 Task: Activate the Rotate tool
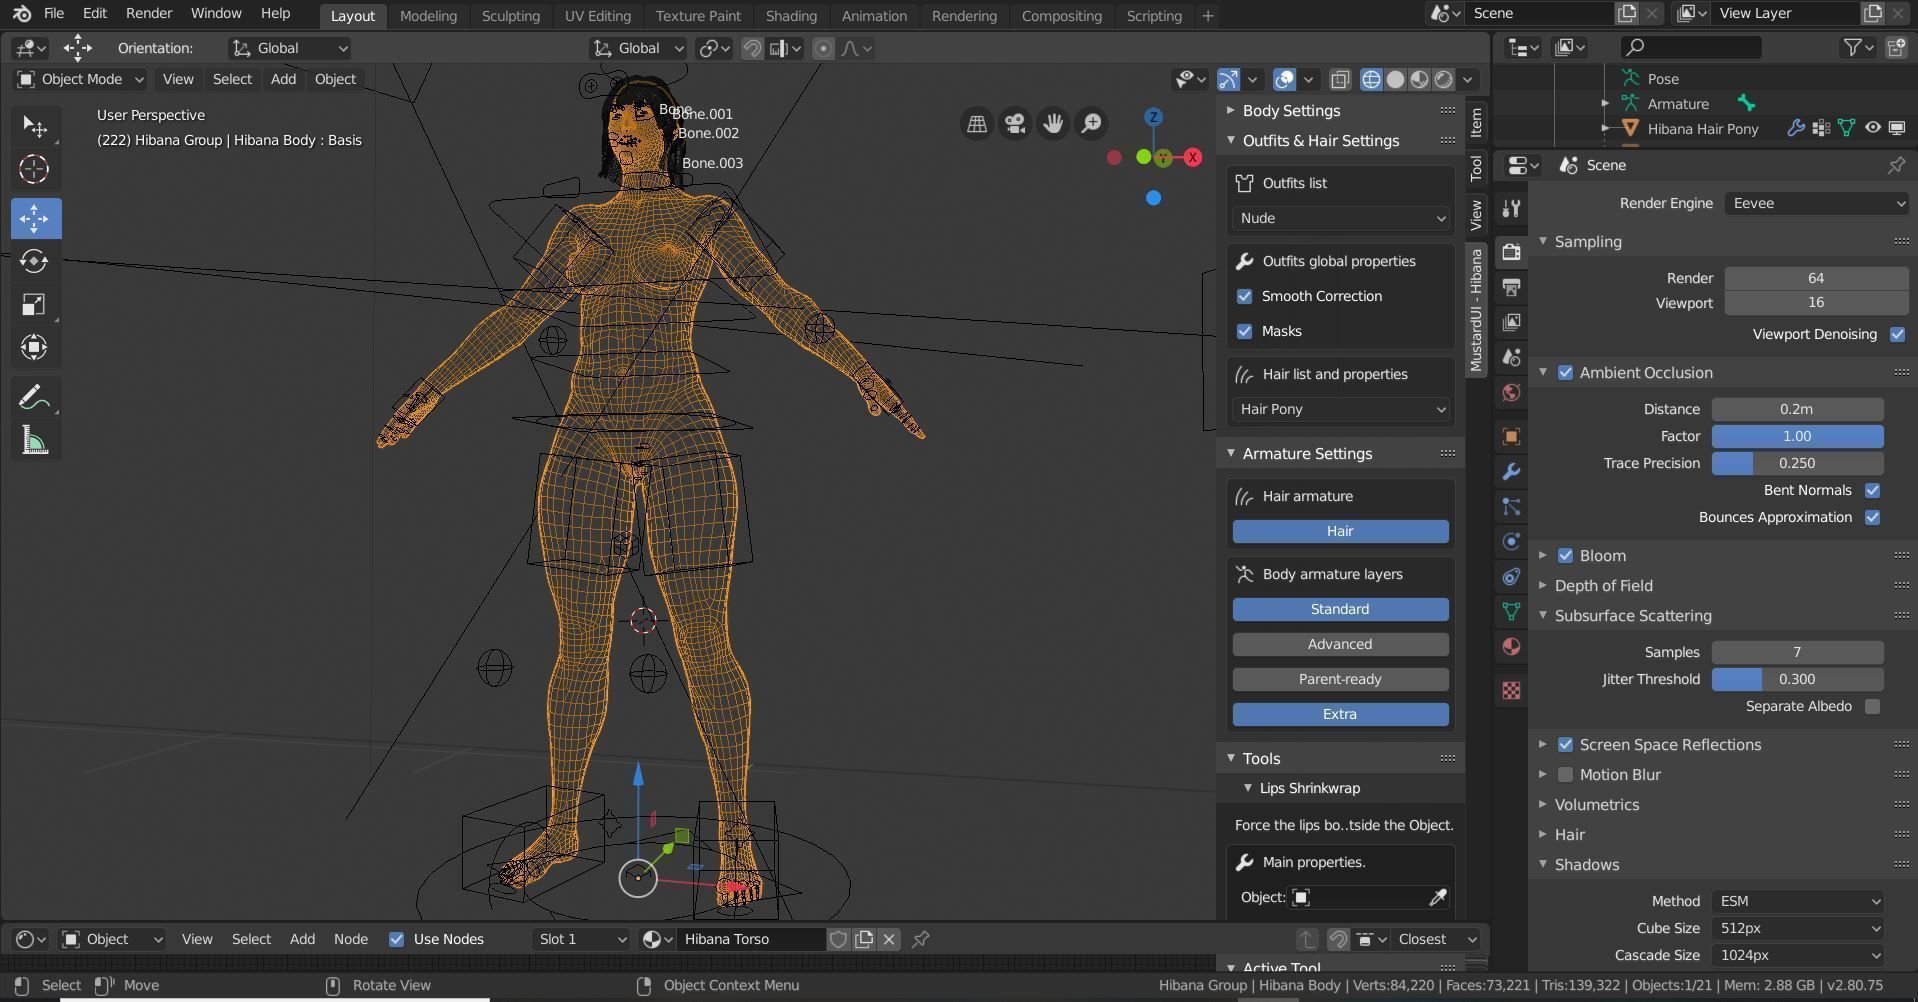34,261
